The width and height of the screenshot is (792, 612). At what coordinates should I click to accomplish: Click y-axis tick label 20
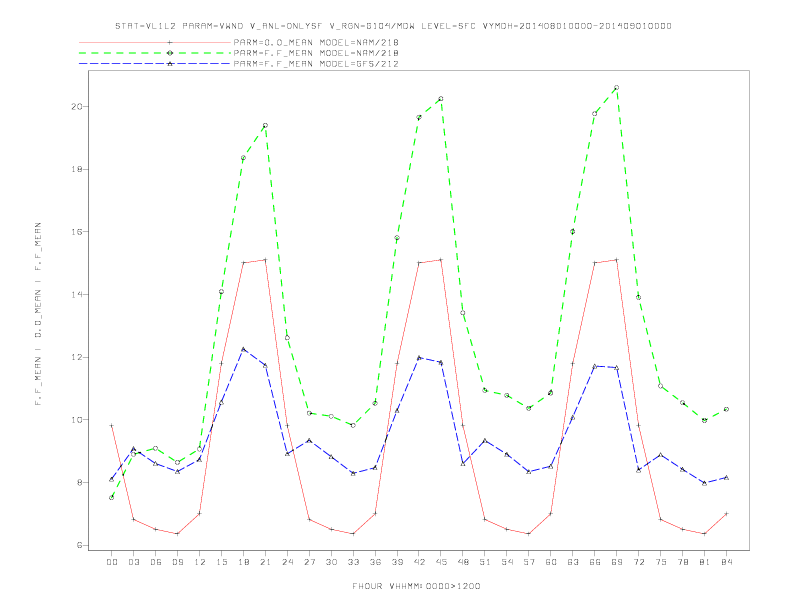77,107
